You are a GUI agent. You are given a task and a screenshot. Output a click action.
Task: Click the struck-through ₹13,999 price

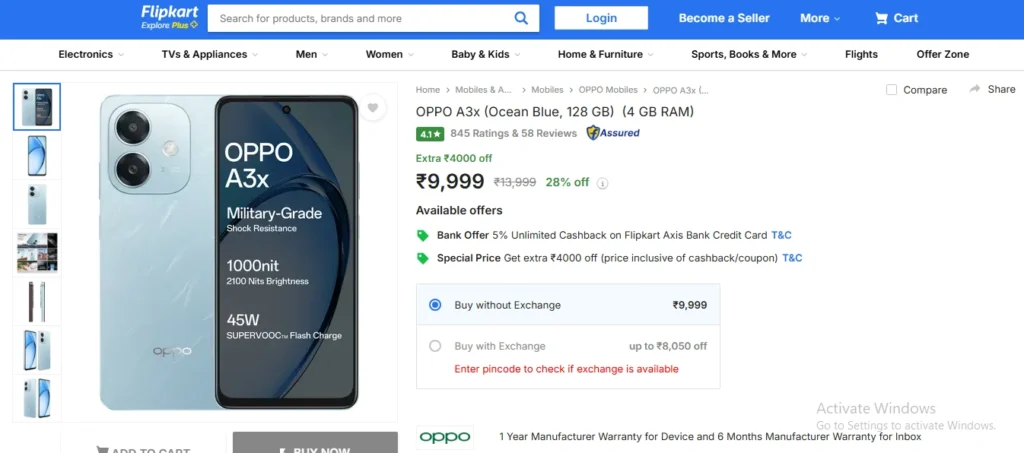click(x=515, y=182)
